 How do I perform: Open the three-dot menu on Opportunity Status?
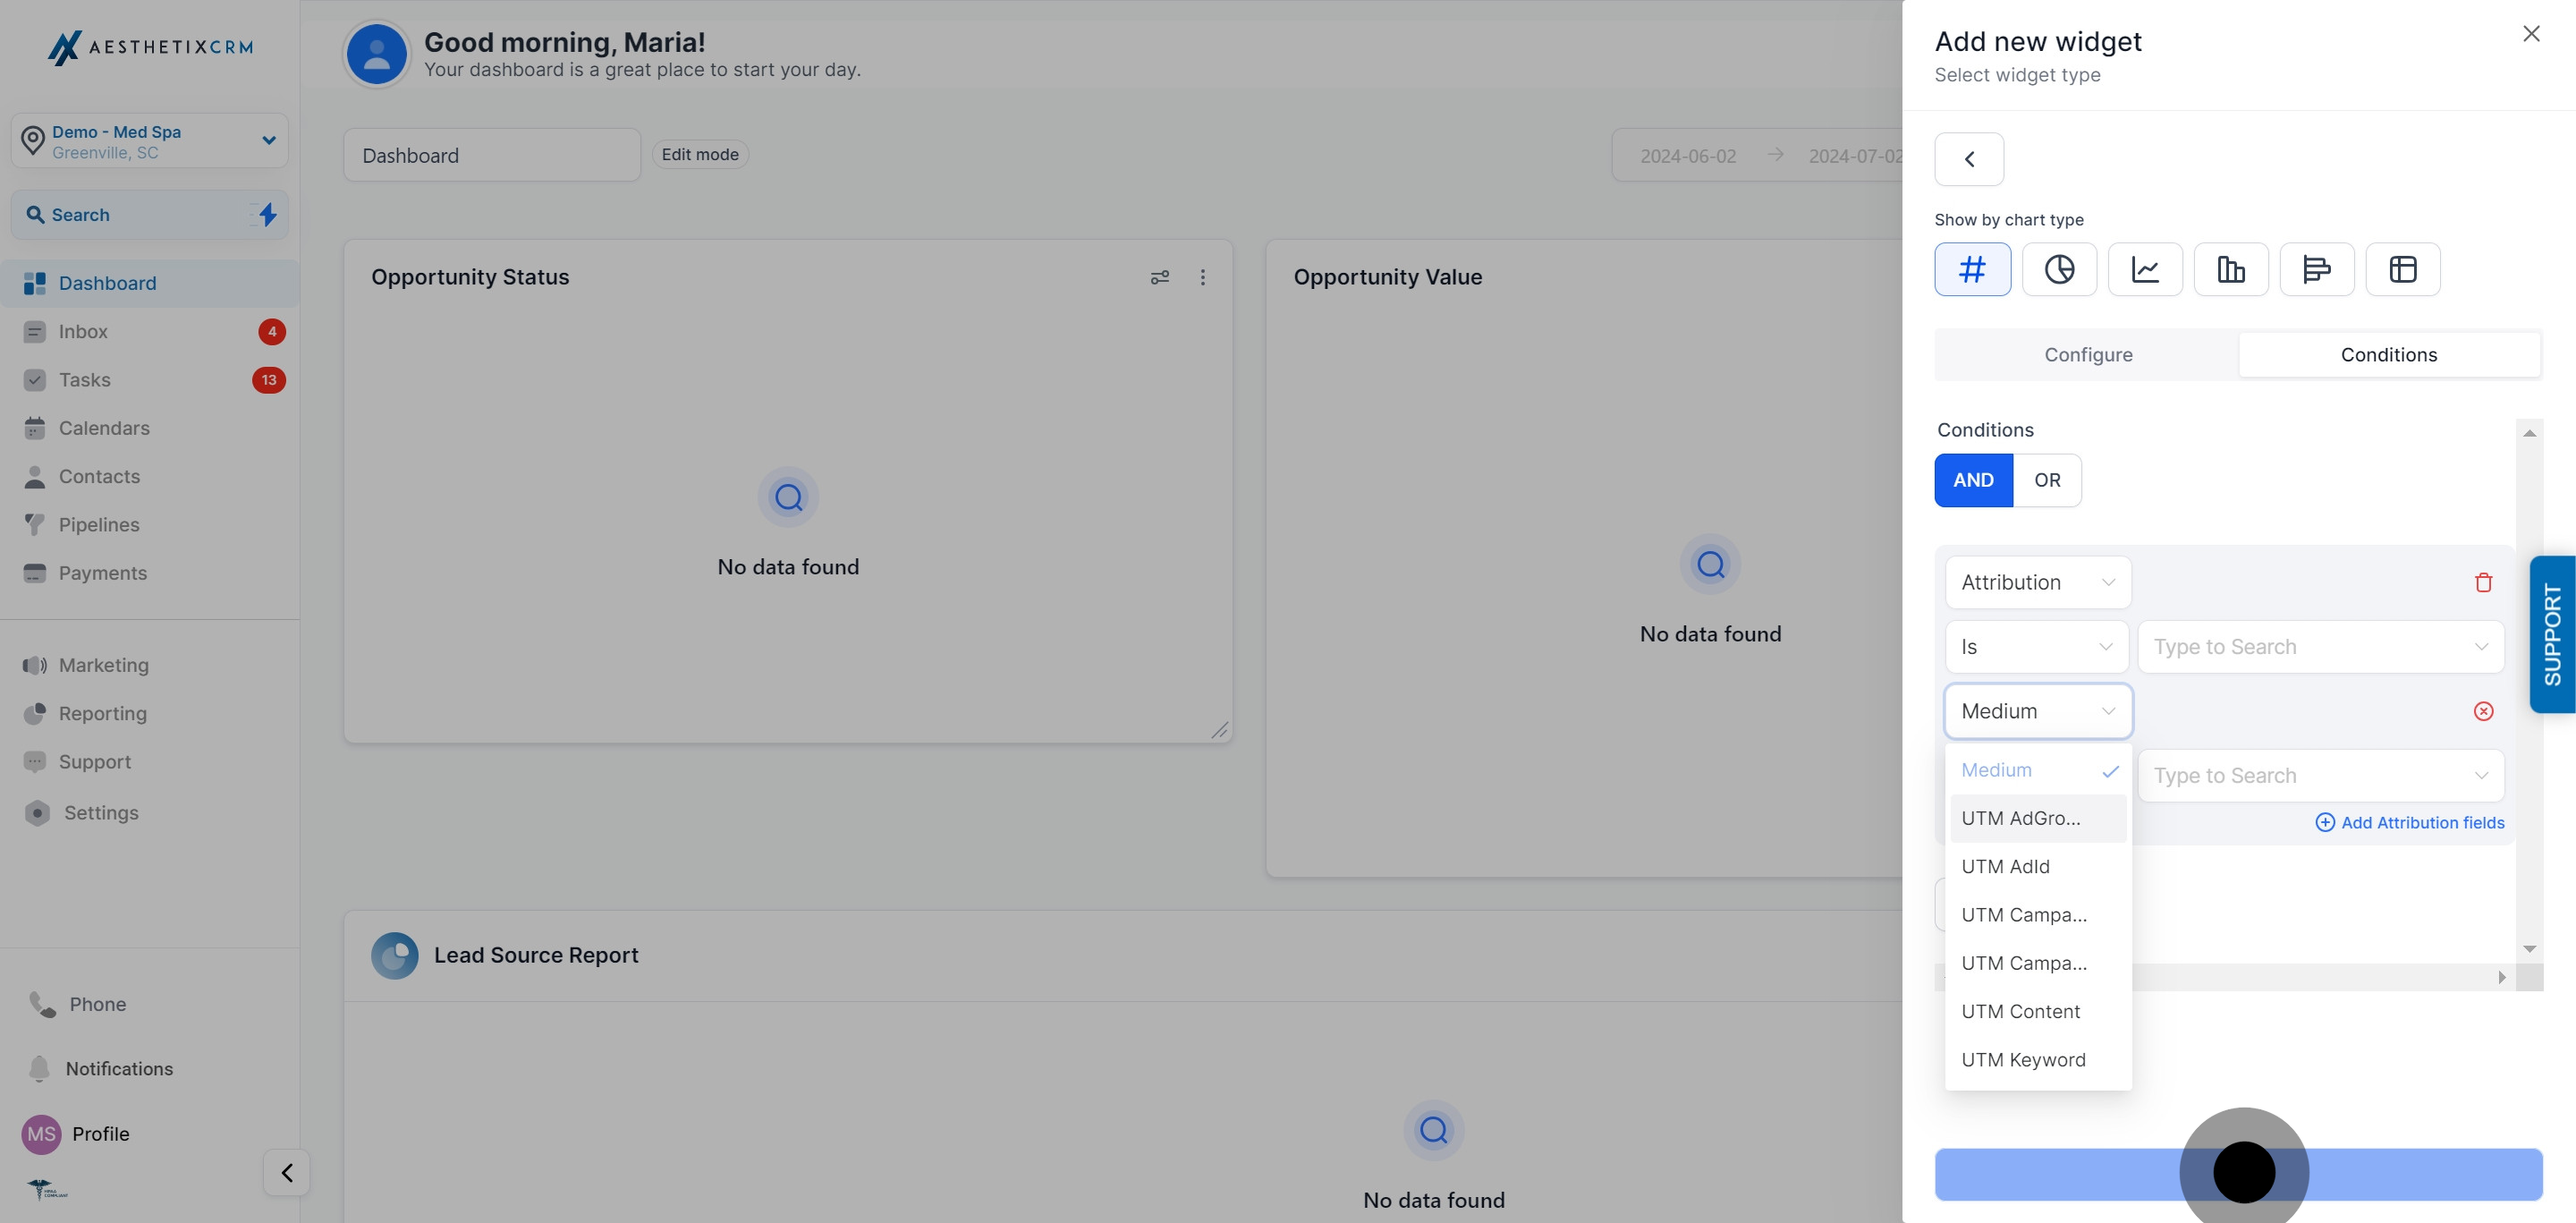pyautogui.click(x=1203, y=277)
